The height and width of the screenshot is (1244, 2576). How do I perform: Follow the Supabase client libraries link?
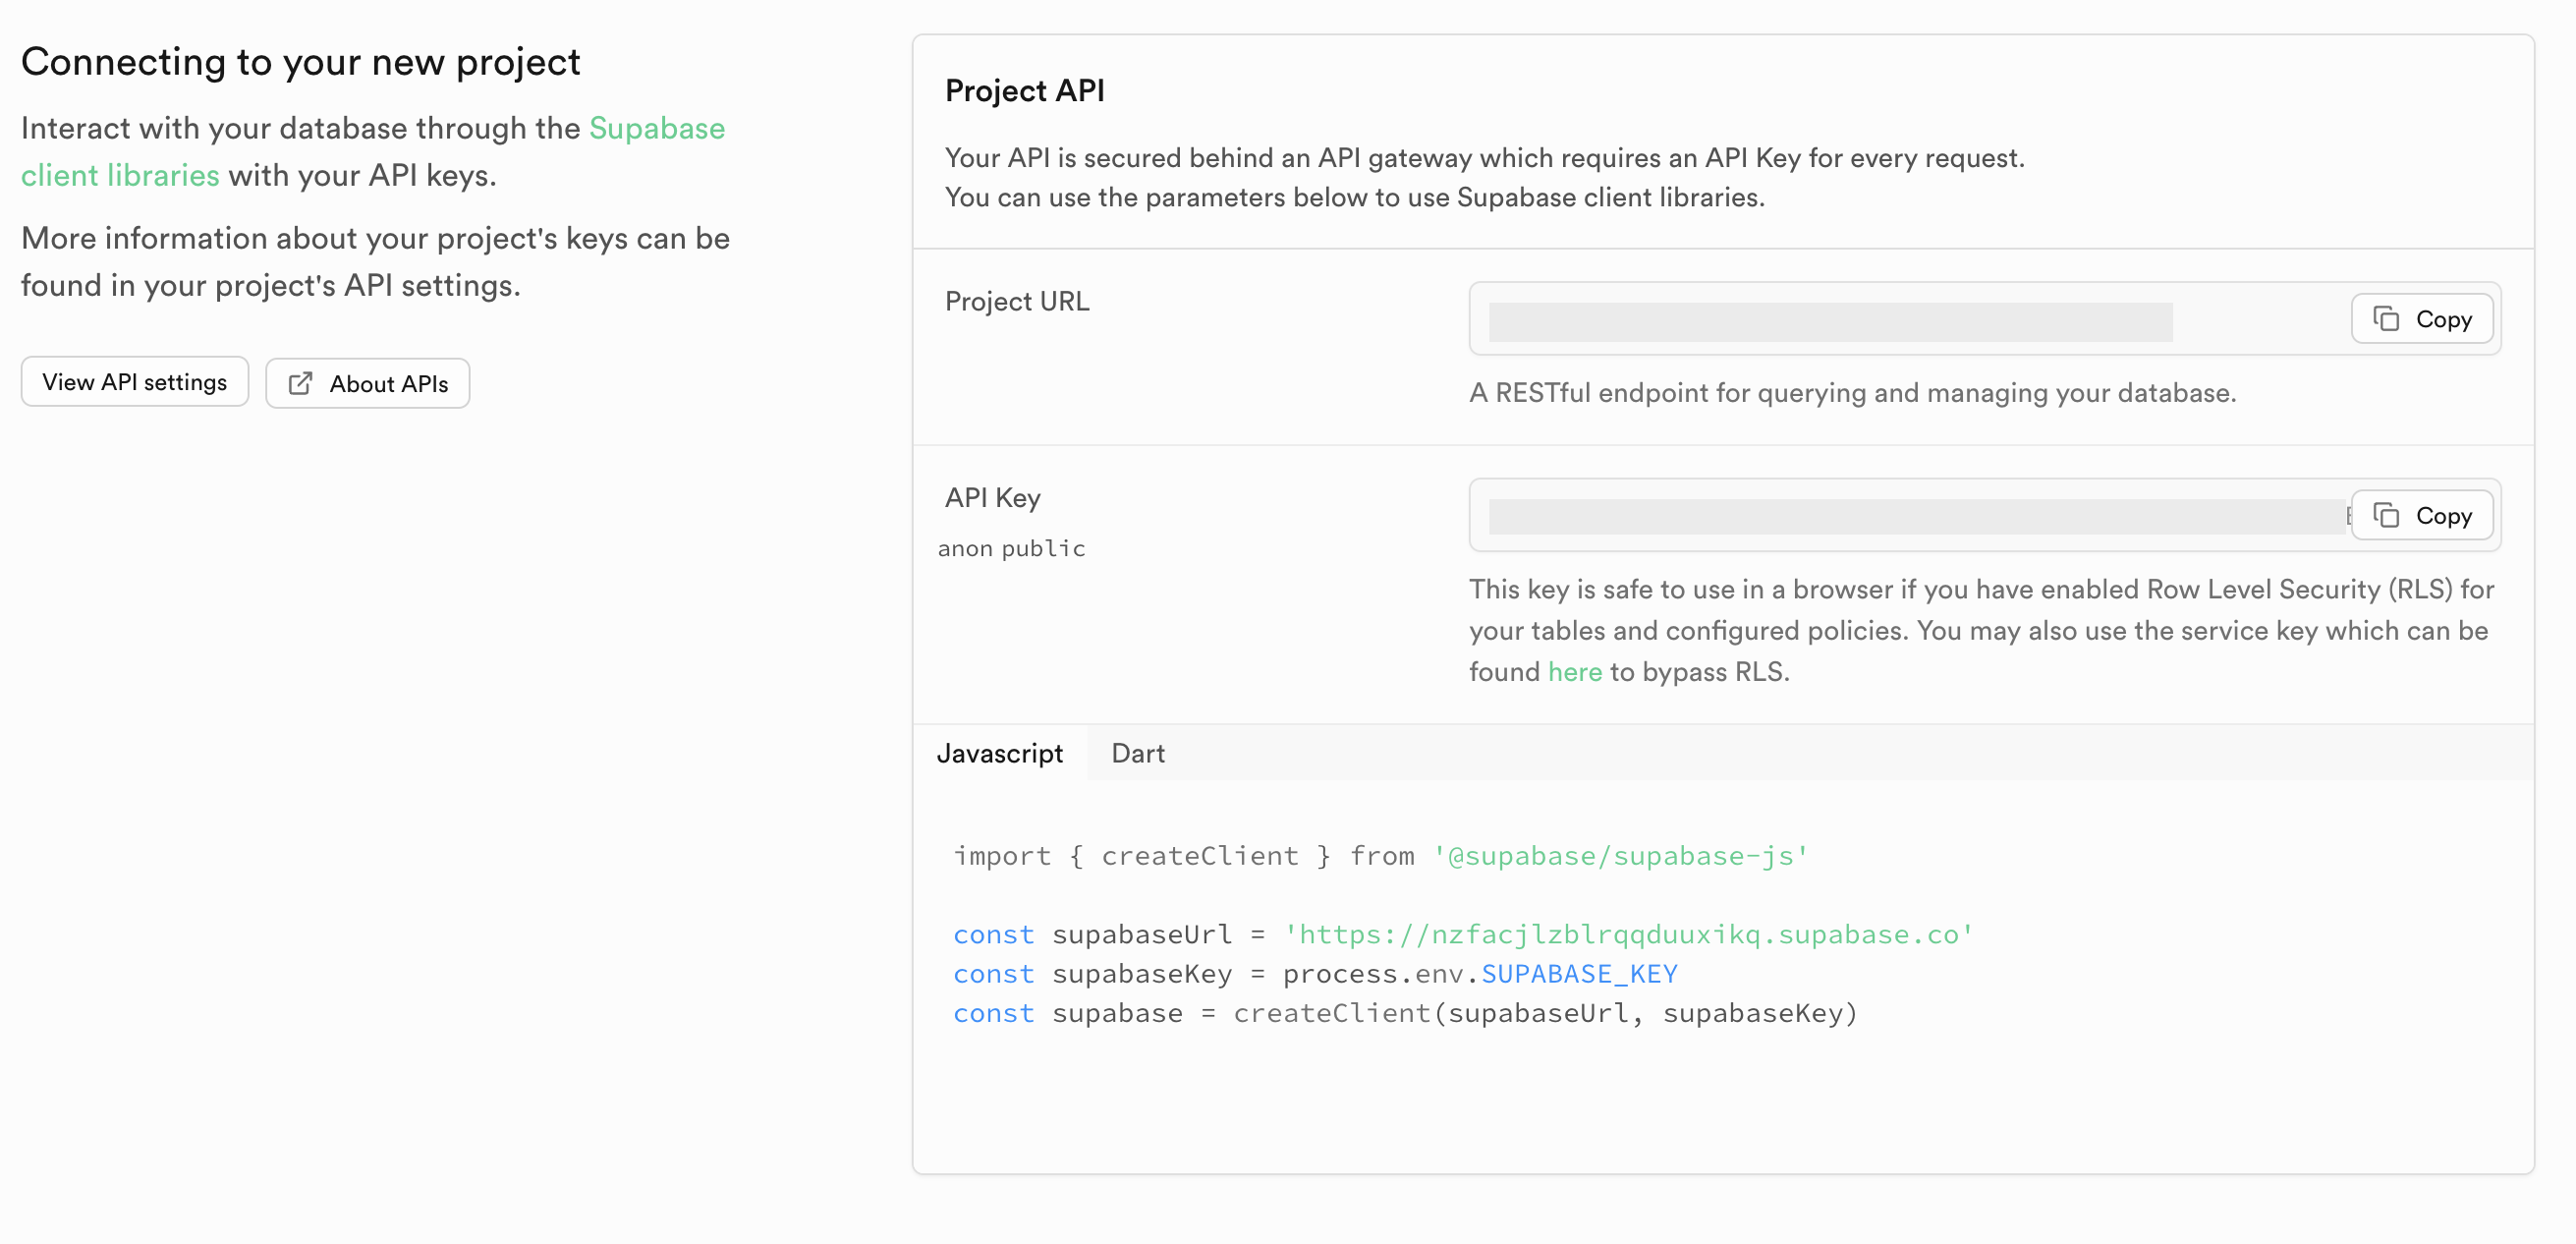656,129
